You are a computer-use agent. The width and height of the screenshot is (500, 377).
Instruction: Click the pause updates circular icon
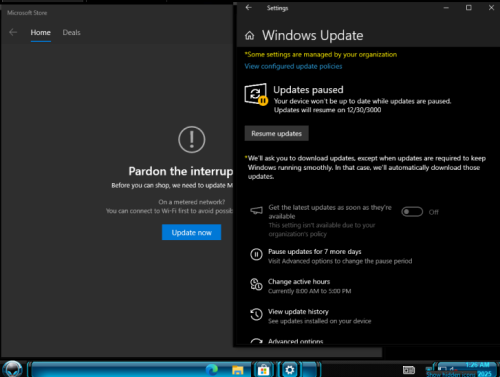pyautogui.click(x=256, y=255)
